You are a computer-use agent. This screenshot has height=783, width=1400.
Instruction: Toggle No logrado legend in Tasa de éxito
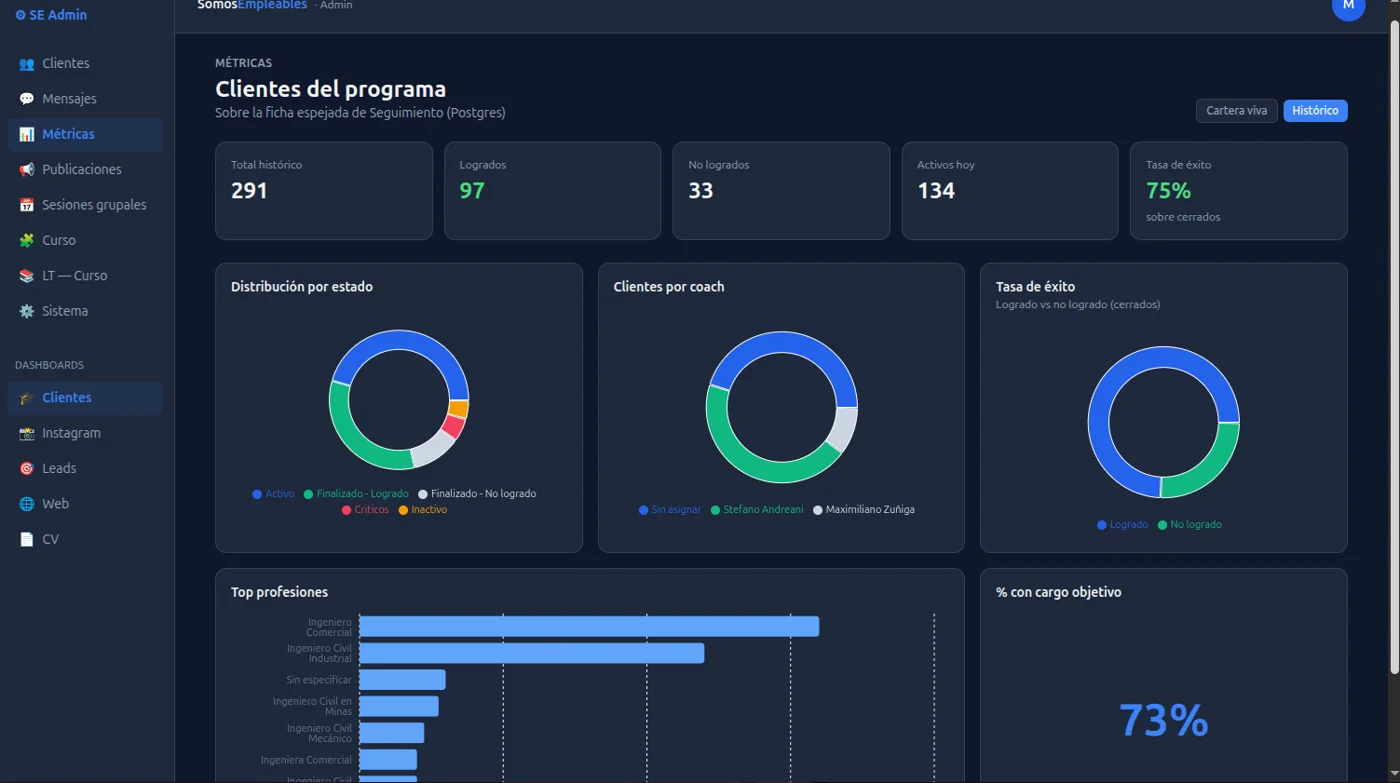(x=1190, y=525)
